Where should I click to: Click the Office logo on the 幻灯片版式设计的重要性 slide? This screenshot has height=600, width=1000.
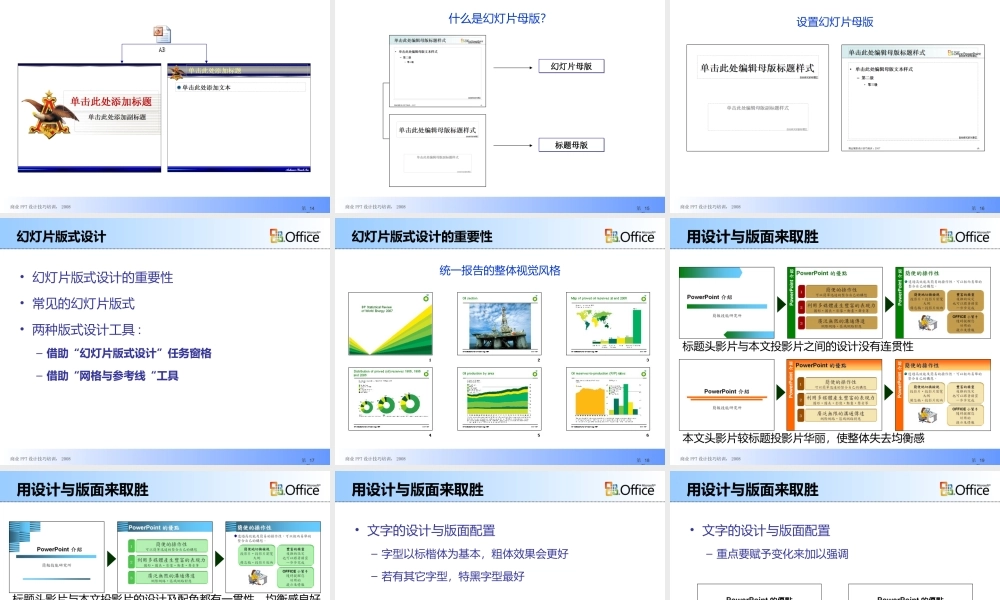tap(629, 236)
